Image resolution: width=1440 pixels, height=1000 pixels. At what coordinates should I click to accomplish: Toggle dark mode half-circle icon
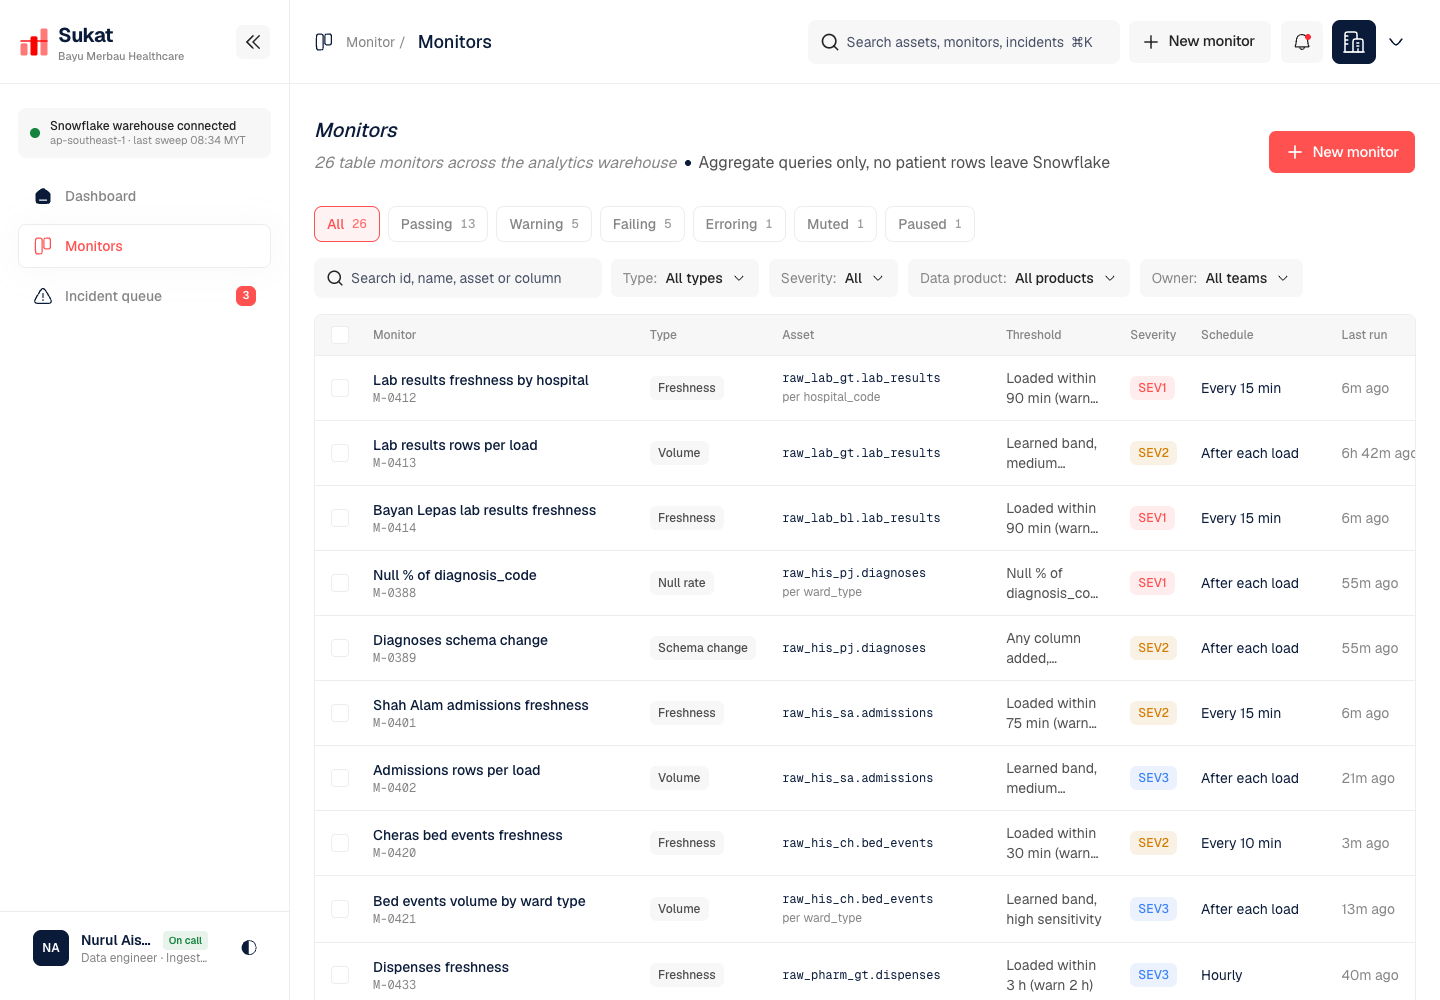coord(249,947)
